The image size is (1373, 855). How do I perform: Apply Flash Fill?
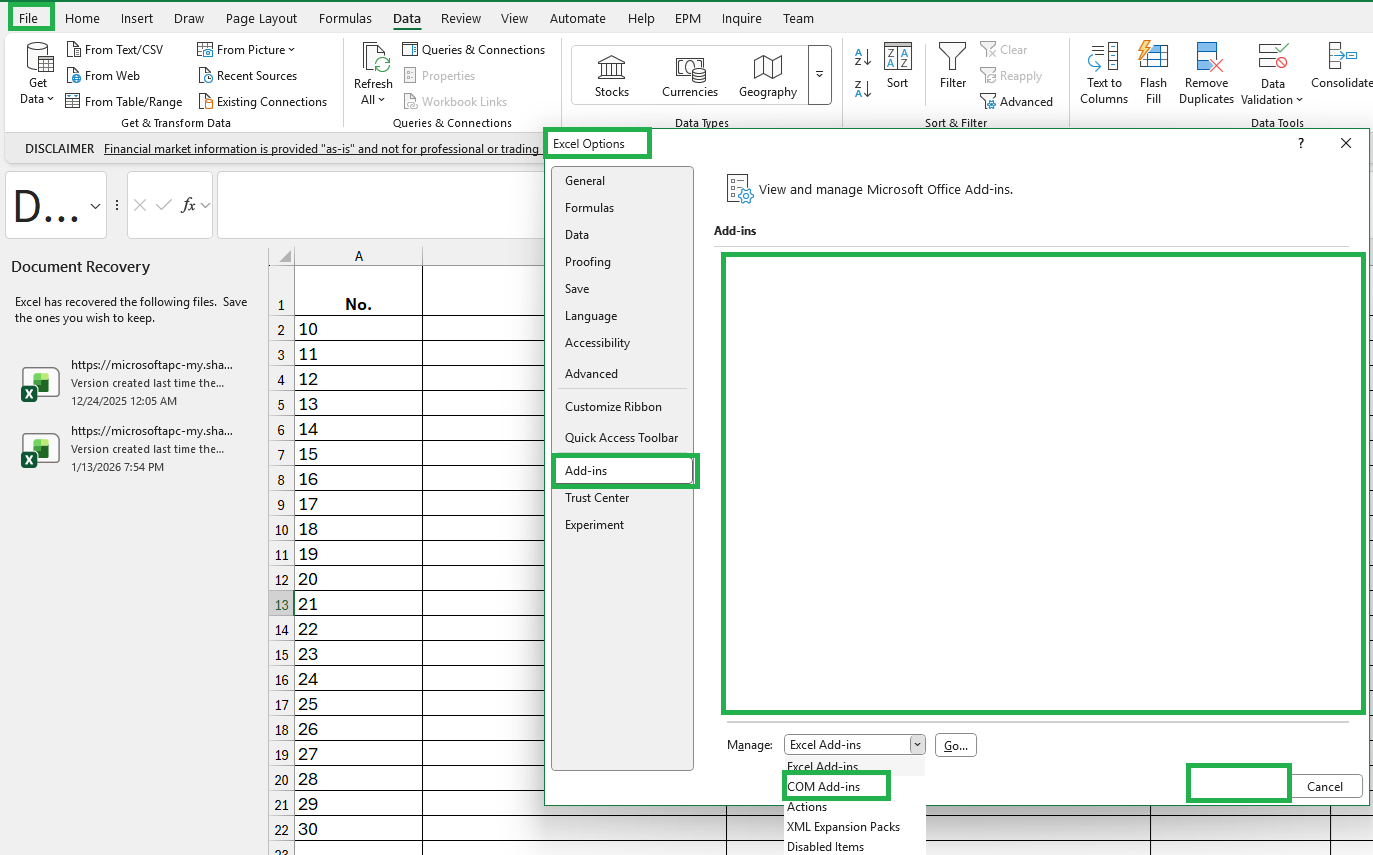1153,73
